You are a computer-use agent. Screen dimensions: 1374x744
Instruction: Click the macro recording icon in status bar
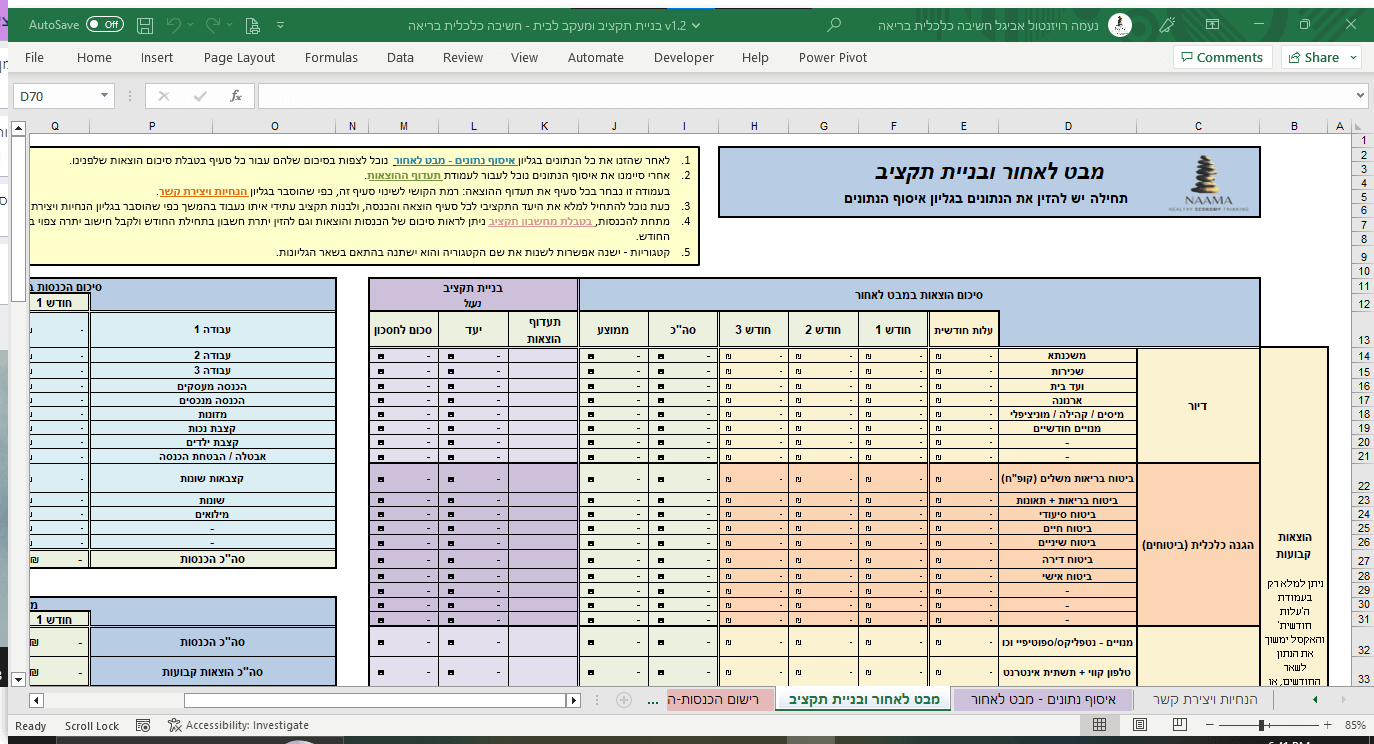click(x=141, y=725)
